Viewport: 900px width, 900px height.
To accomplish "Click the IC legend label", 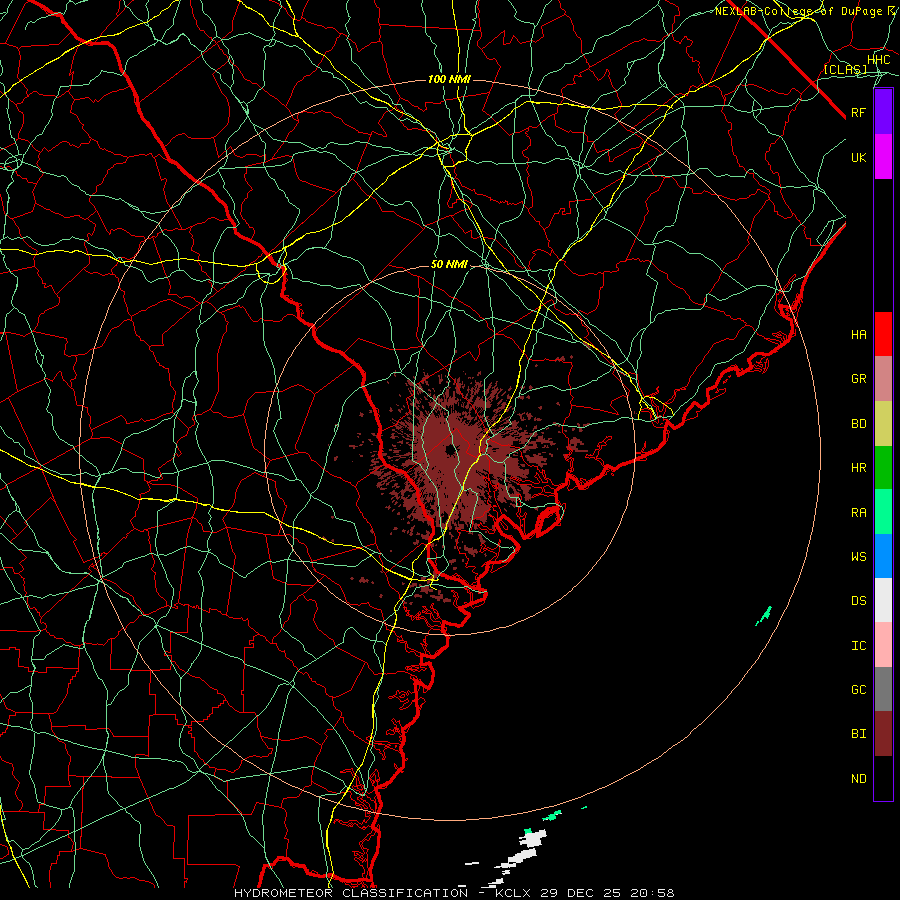I will pos(859,646).
